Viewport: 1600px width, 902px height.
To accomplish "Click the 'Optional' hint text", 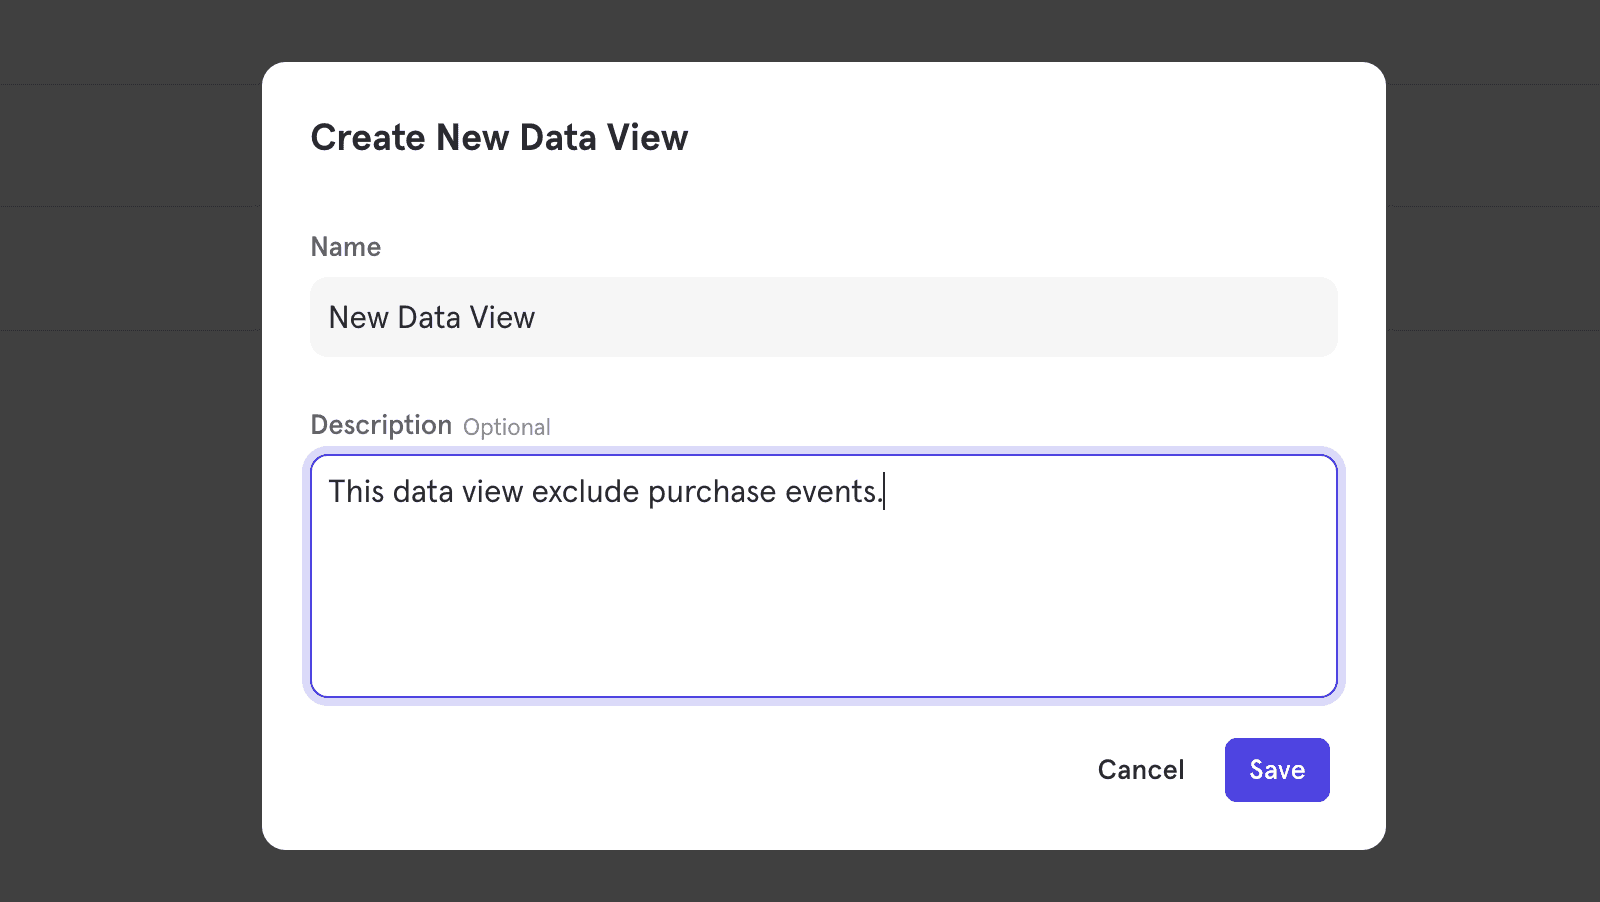I will point(506,427).
